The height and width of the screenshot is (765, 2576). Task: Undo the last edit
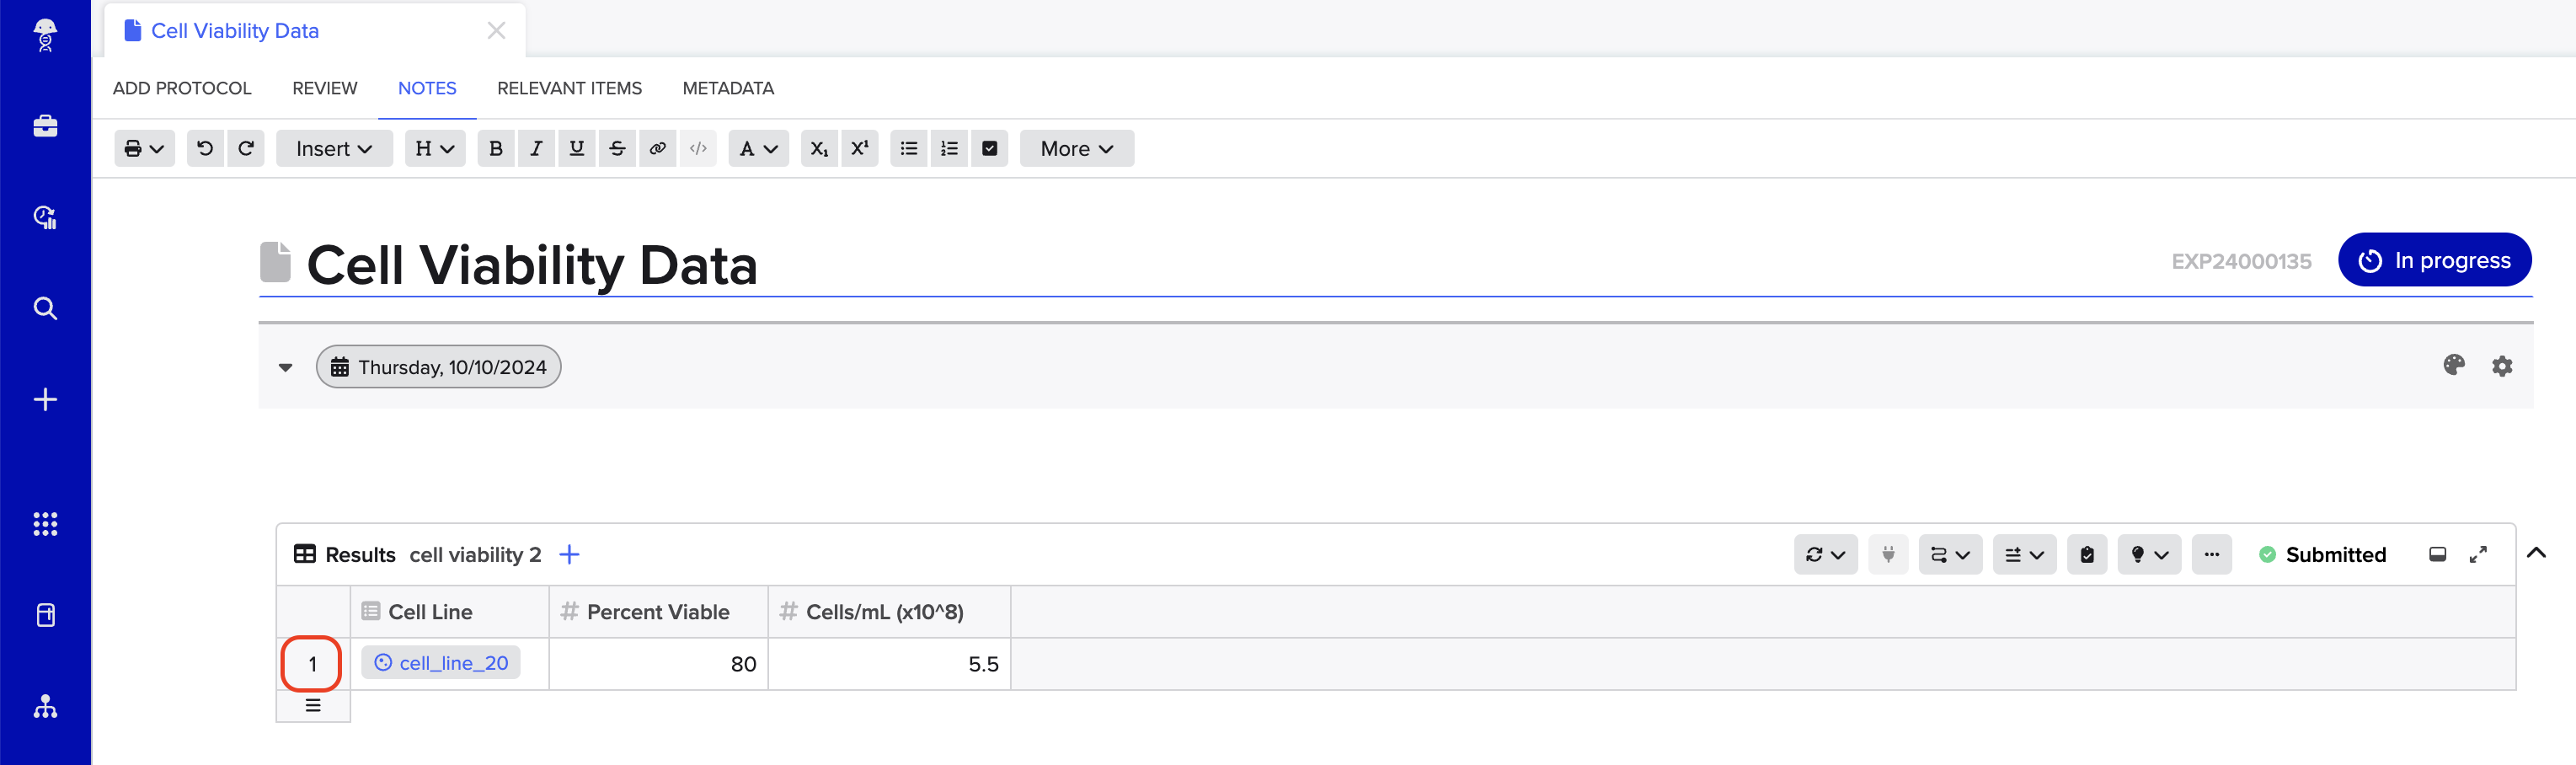point(205,148)
